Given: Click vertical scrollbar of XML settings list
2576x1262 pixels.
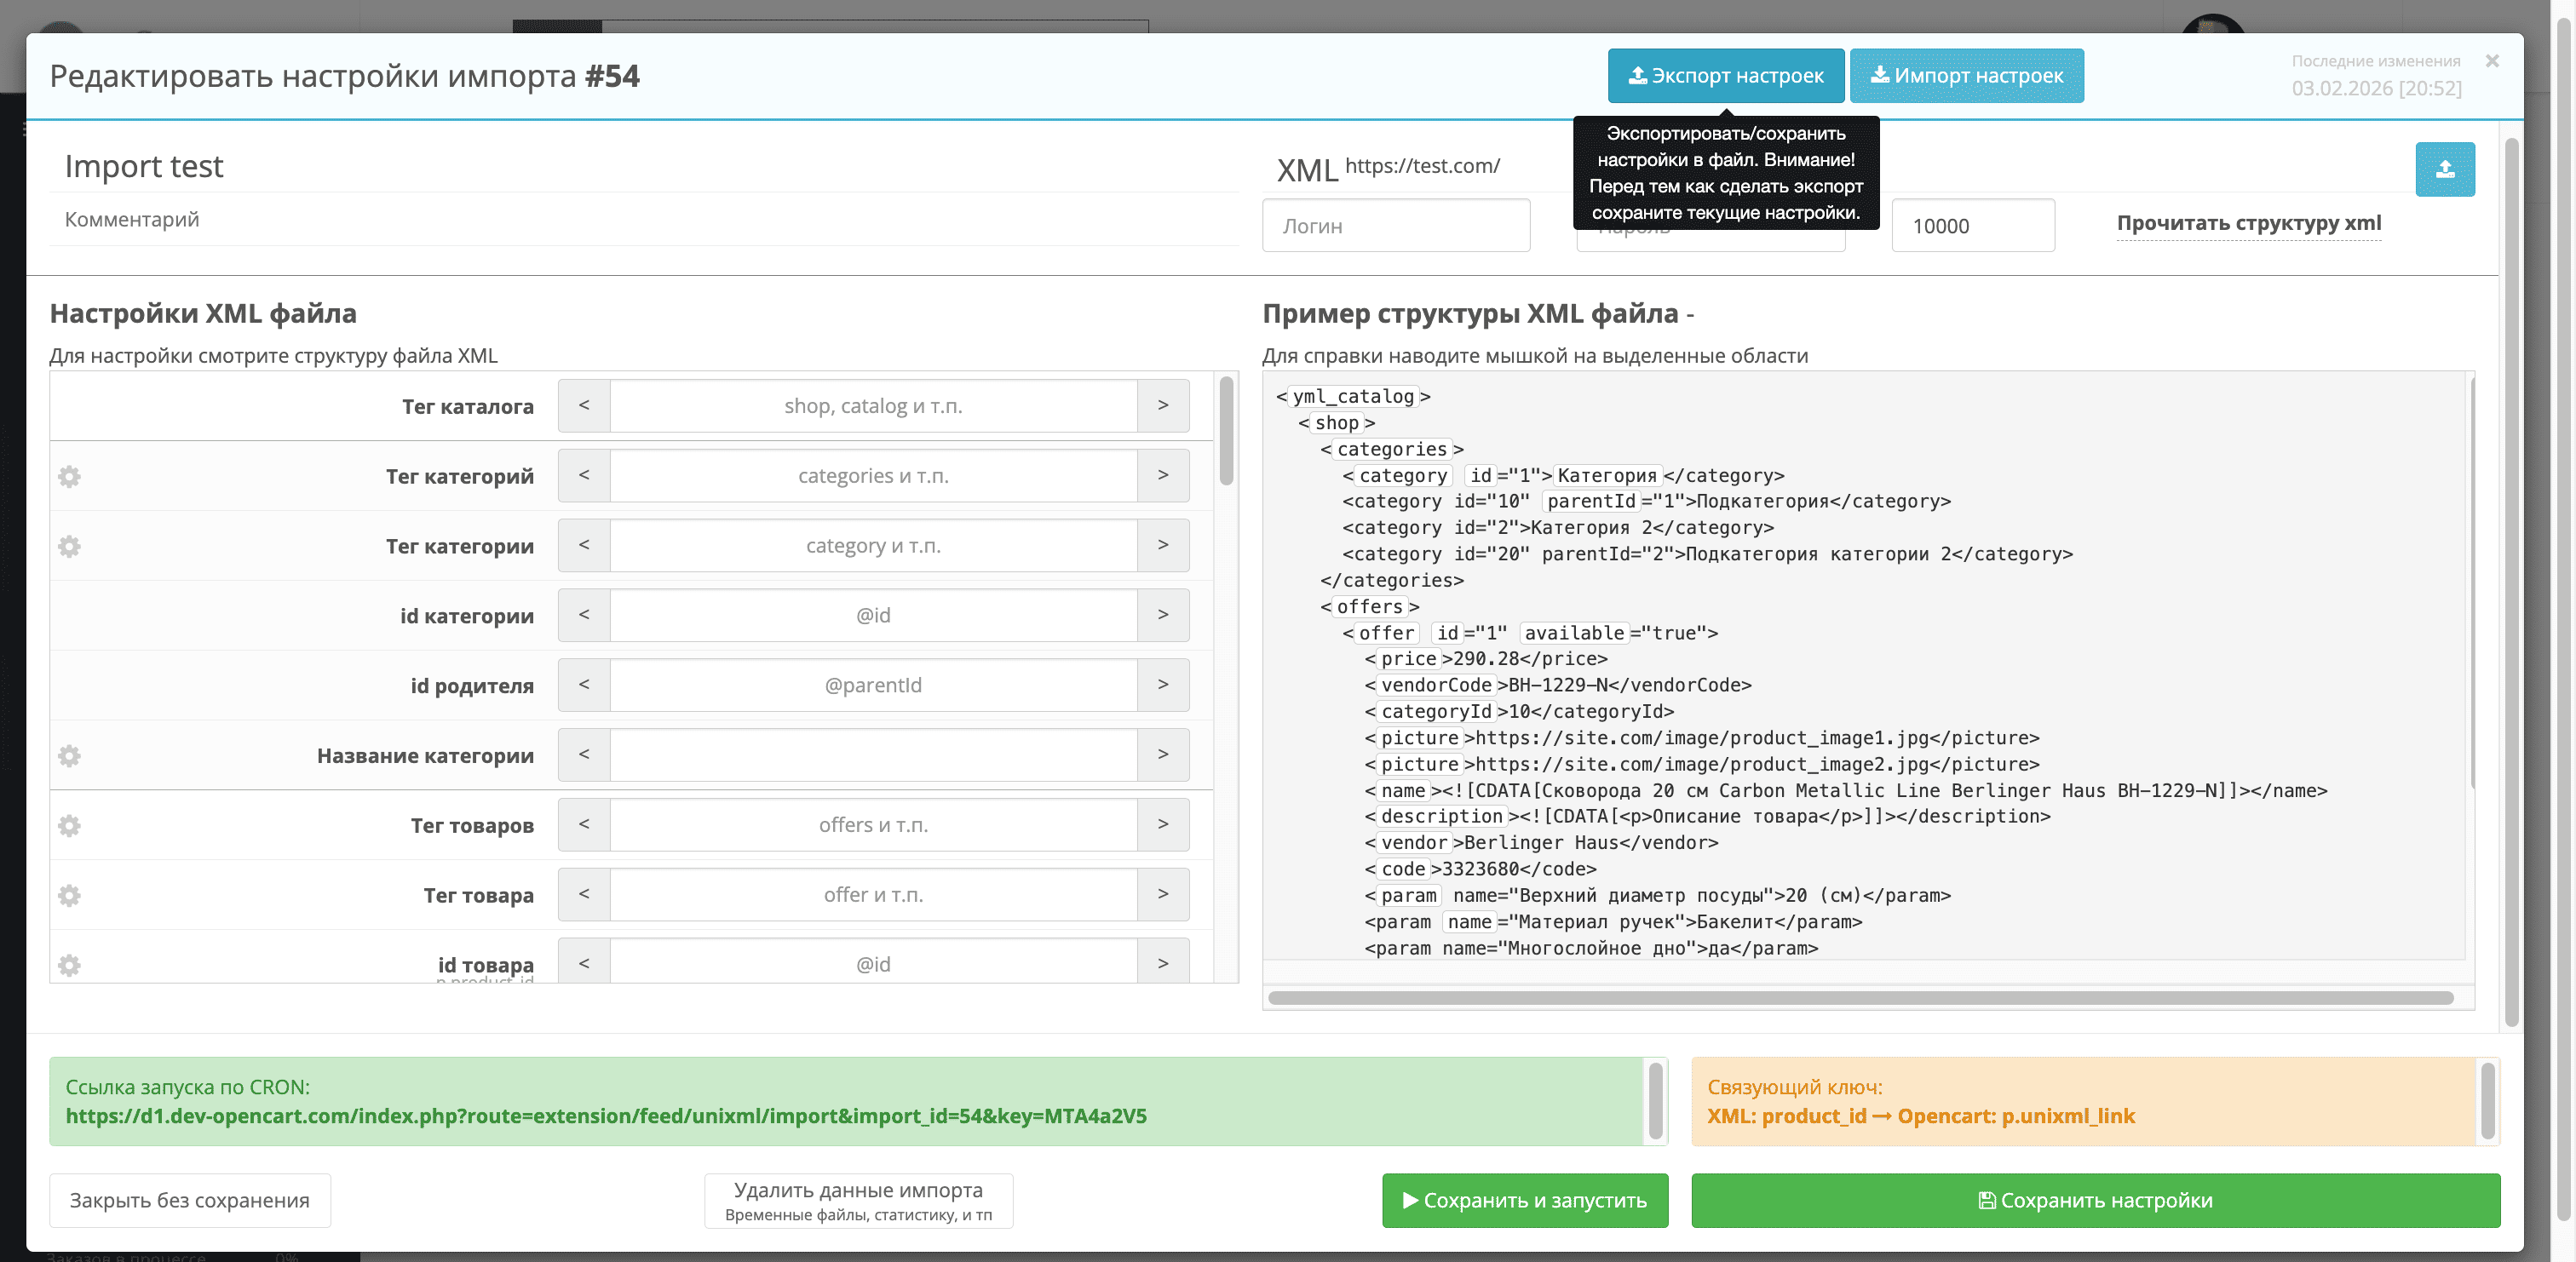Looking at the screenshot, I should 1226,432.
